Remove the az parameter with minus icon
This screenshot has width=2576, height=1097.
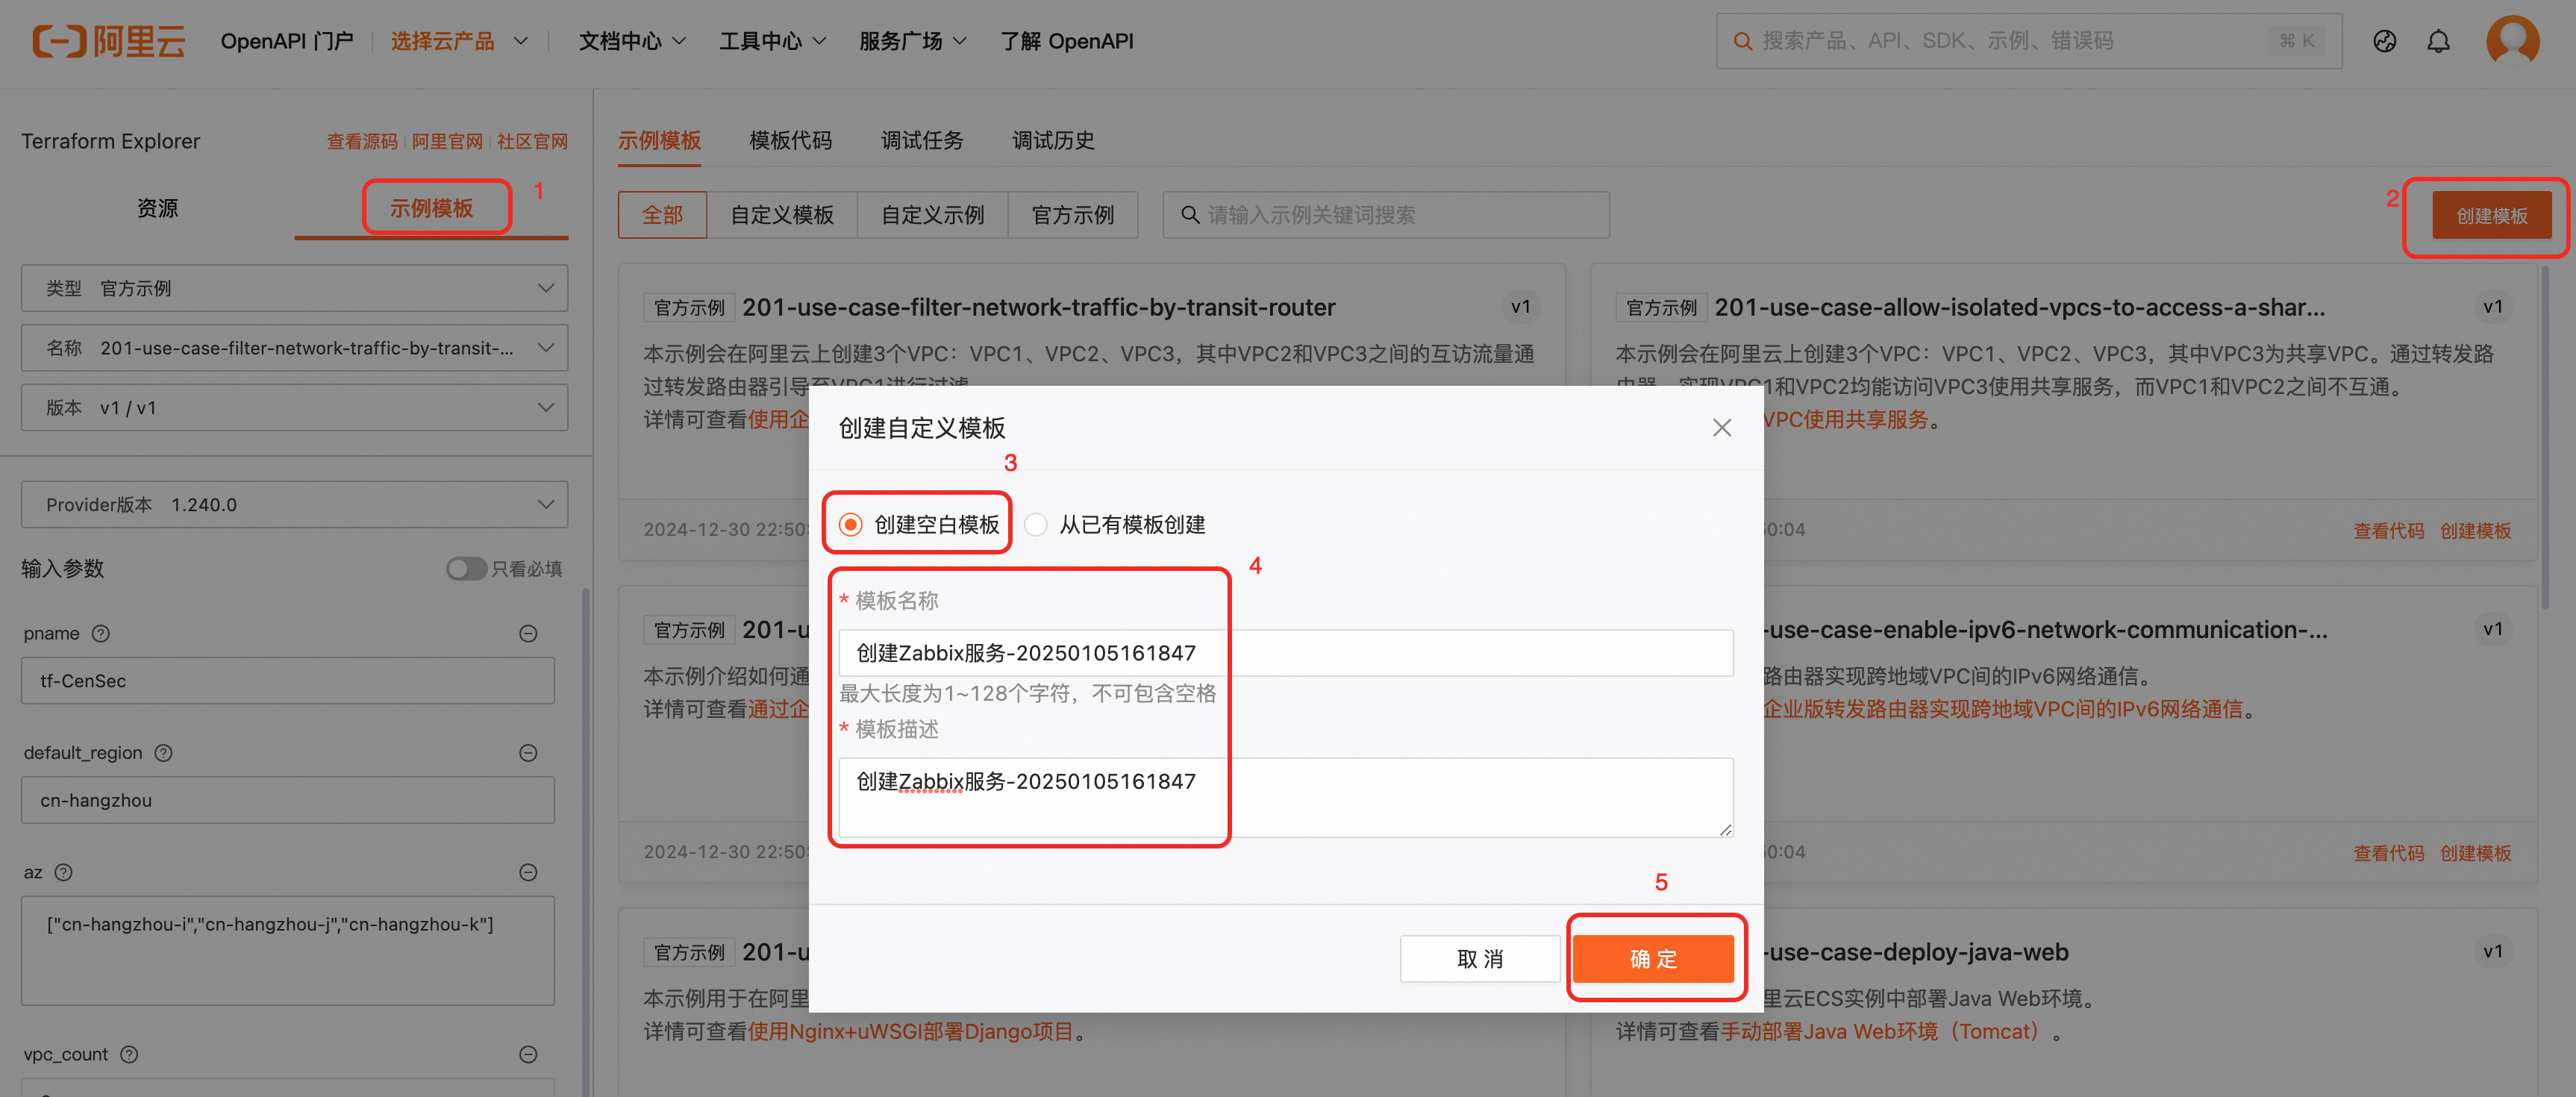[x=528, y=872]
